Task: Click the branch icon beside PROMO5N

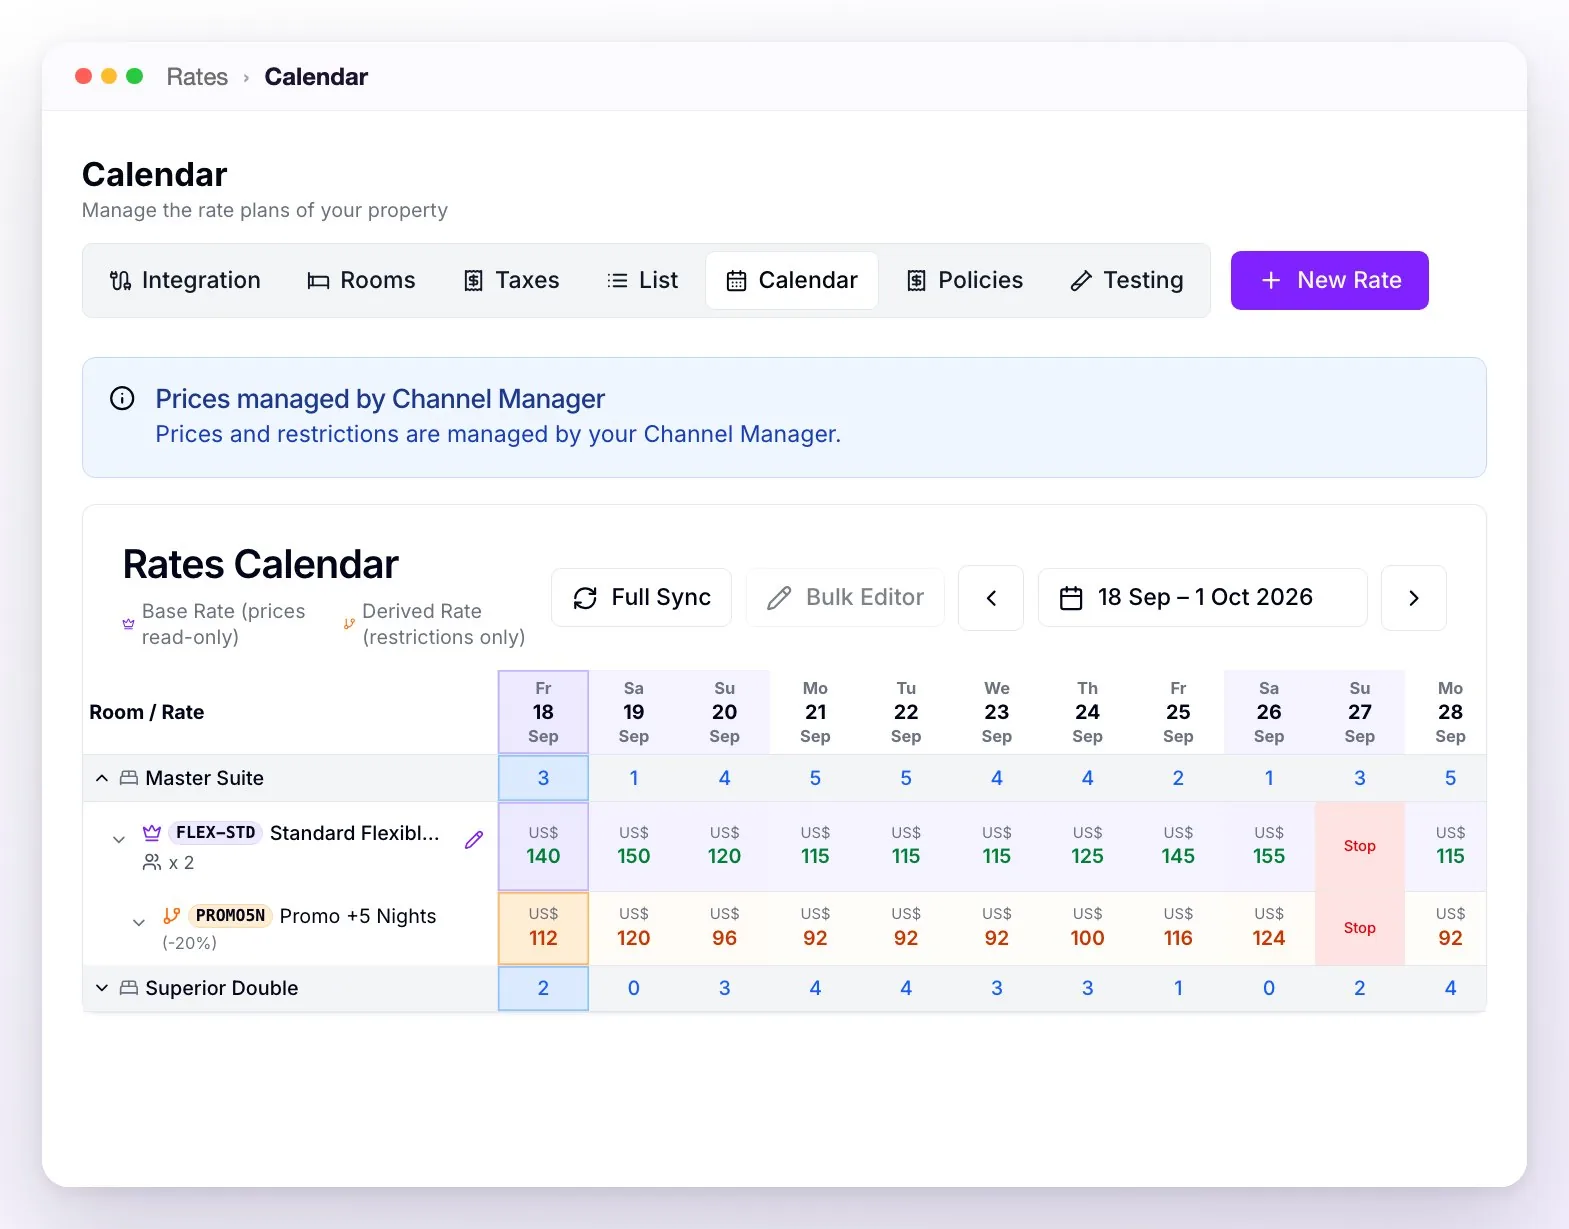Action: click(x=172, y=916)
